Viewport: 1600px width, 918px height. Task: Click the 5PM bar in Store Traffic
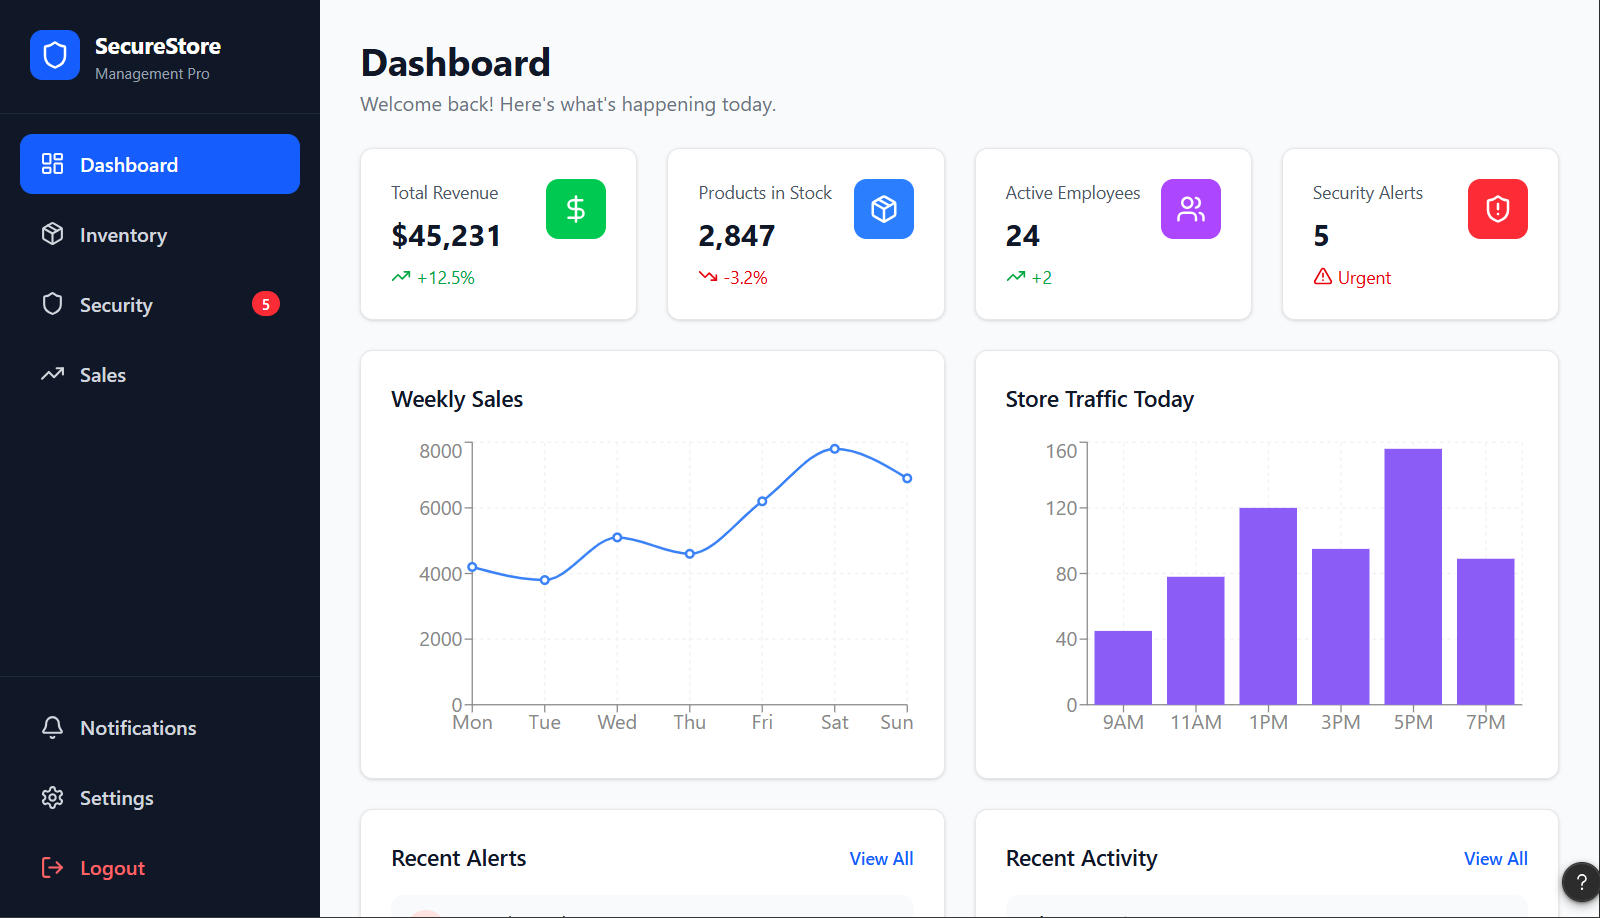(1413, 576)
